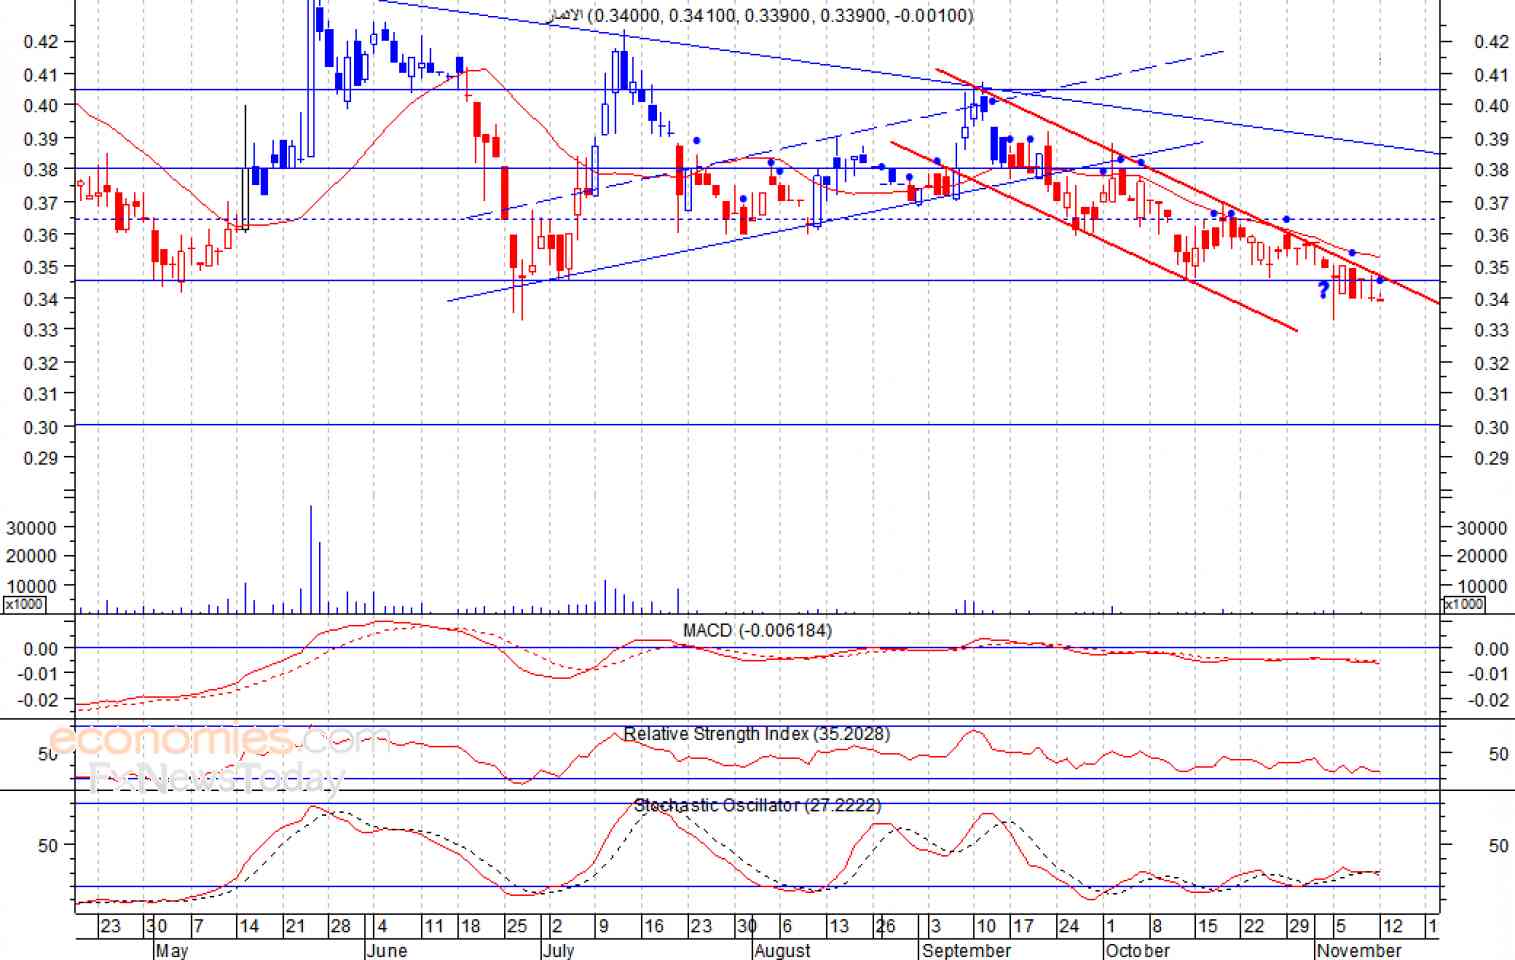Click the 30000 volume label on left axis
1515x960 pixels.
[x=31, y=528]
